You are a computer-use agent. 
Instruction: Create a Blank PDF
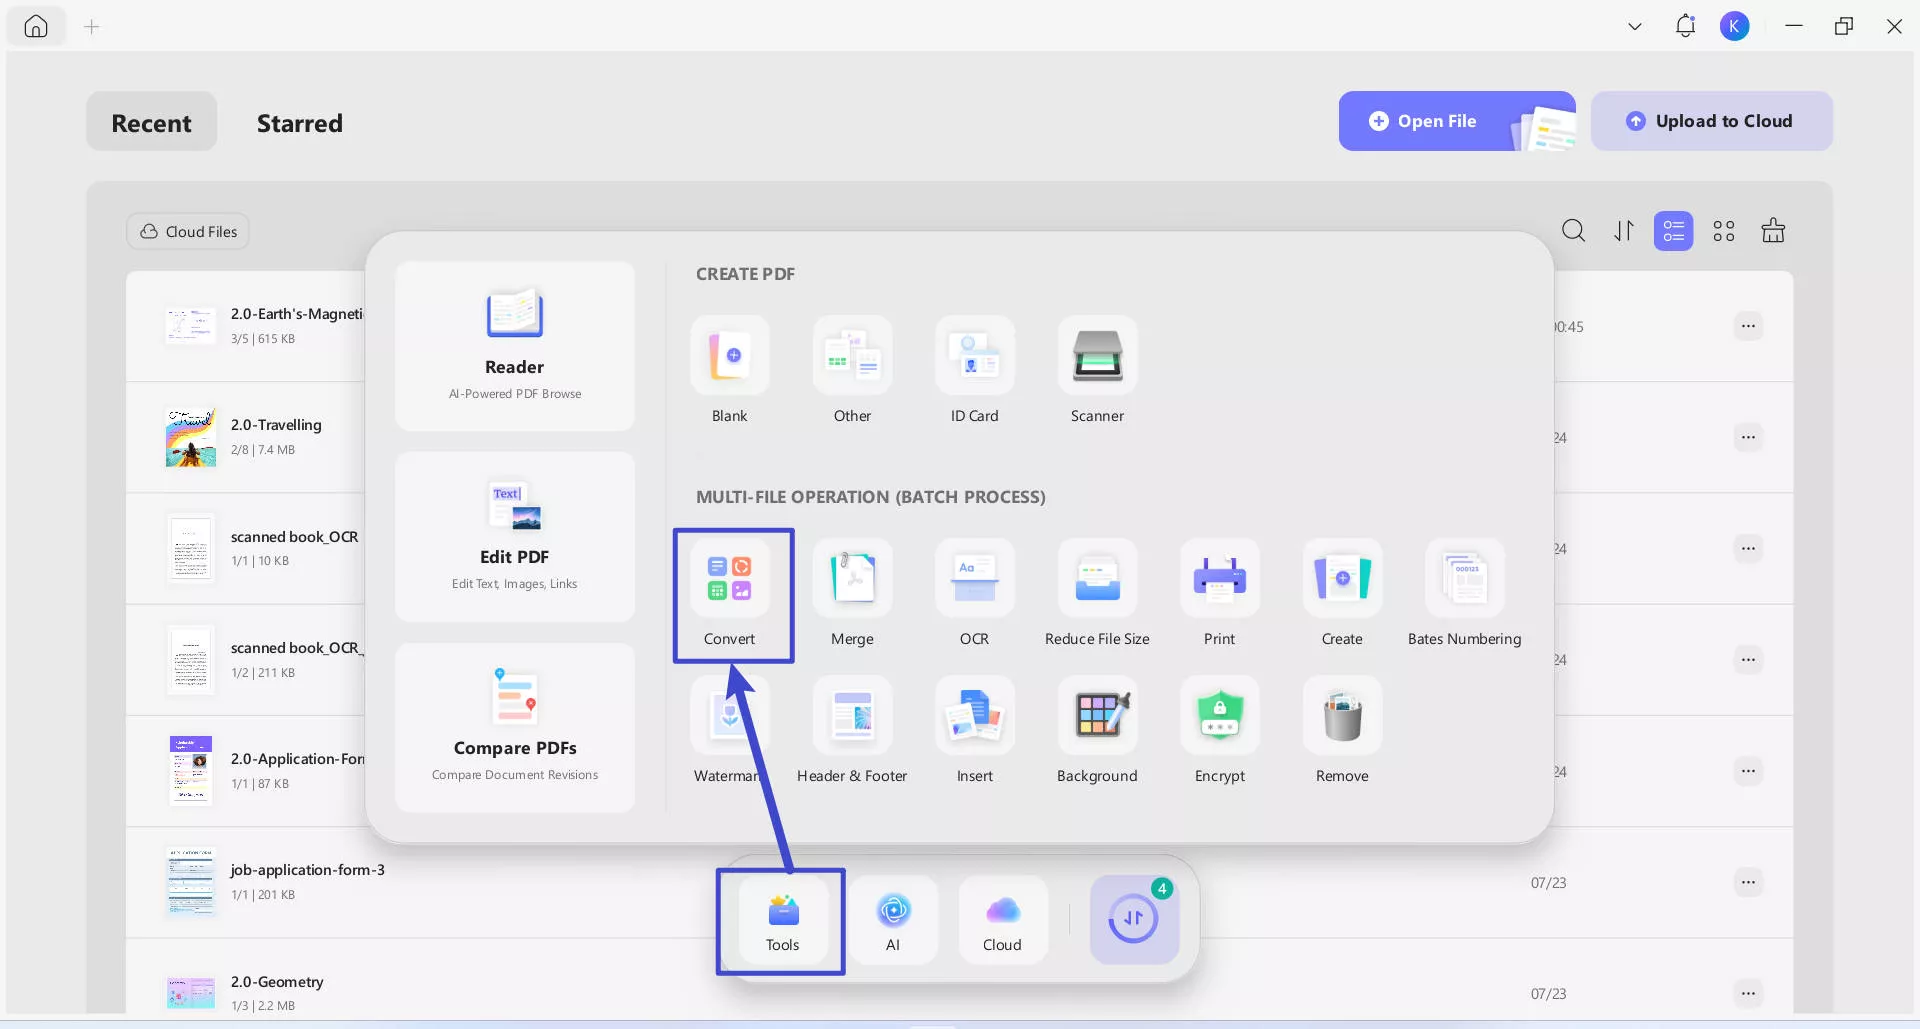729,356
